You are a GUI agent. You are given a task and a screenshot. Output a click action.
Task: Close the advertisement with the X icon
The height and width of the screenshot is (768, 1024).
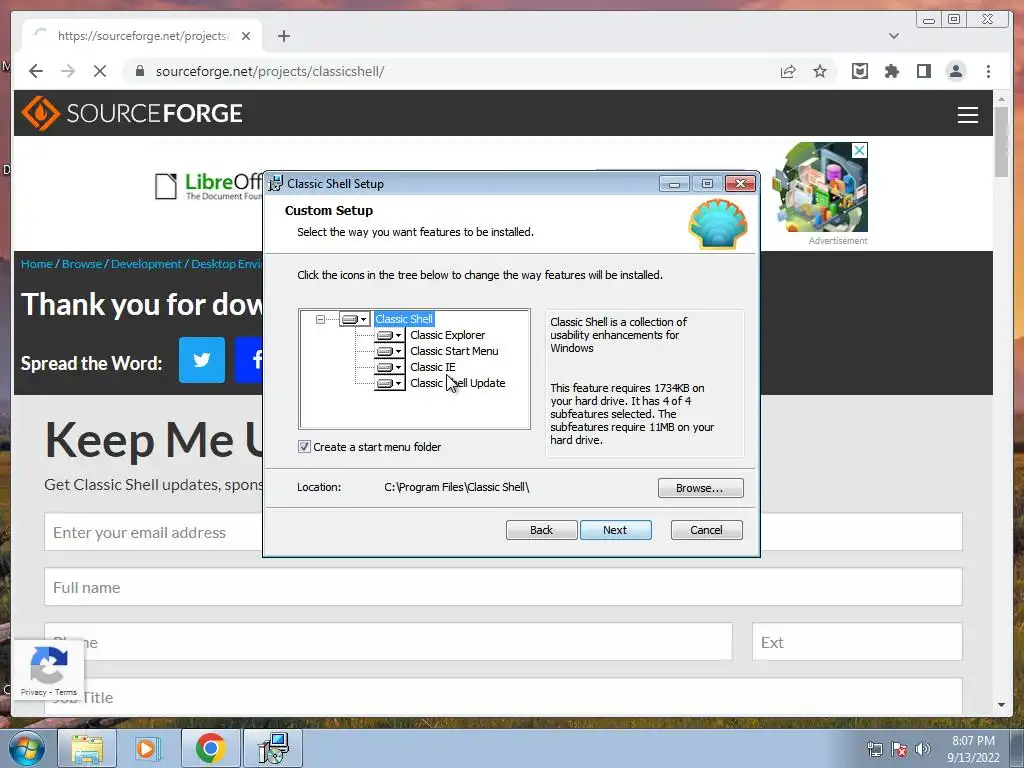860,151
